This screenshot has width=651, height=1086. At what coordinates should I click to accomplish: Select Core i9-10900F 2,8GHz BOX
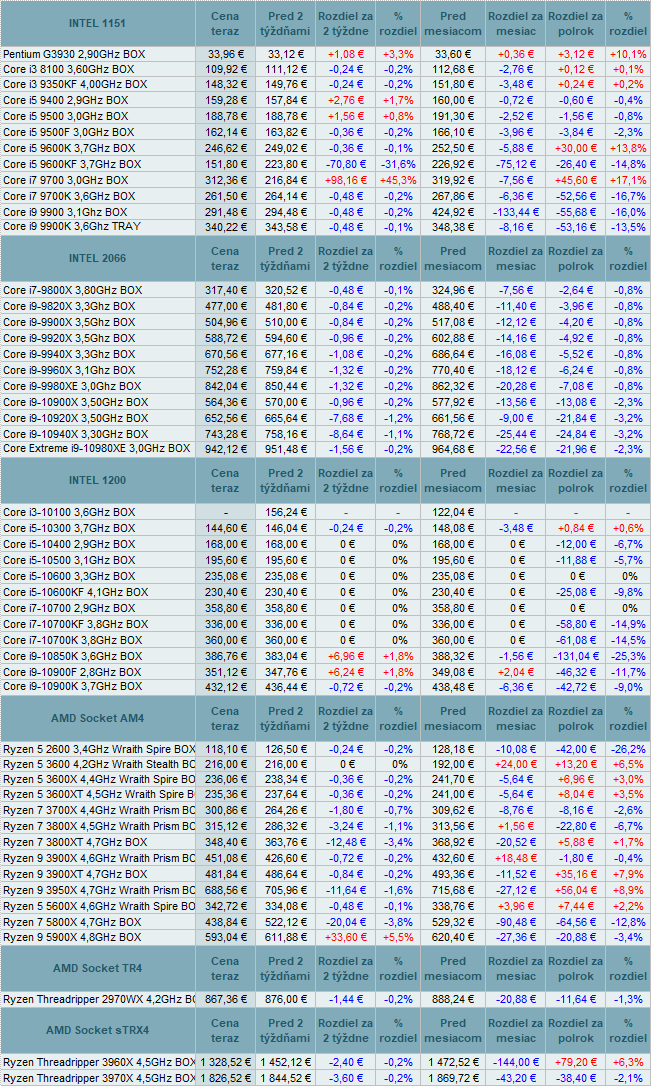(x=72, y=673)
